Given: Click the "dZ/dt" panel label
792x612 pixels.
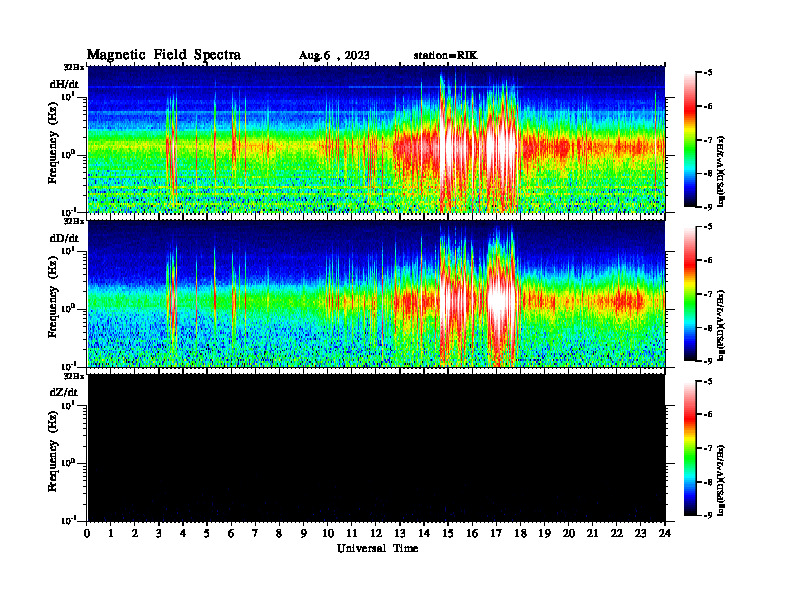Looking at the screenshot, I should pyautogui.click(x=64, y=392).
